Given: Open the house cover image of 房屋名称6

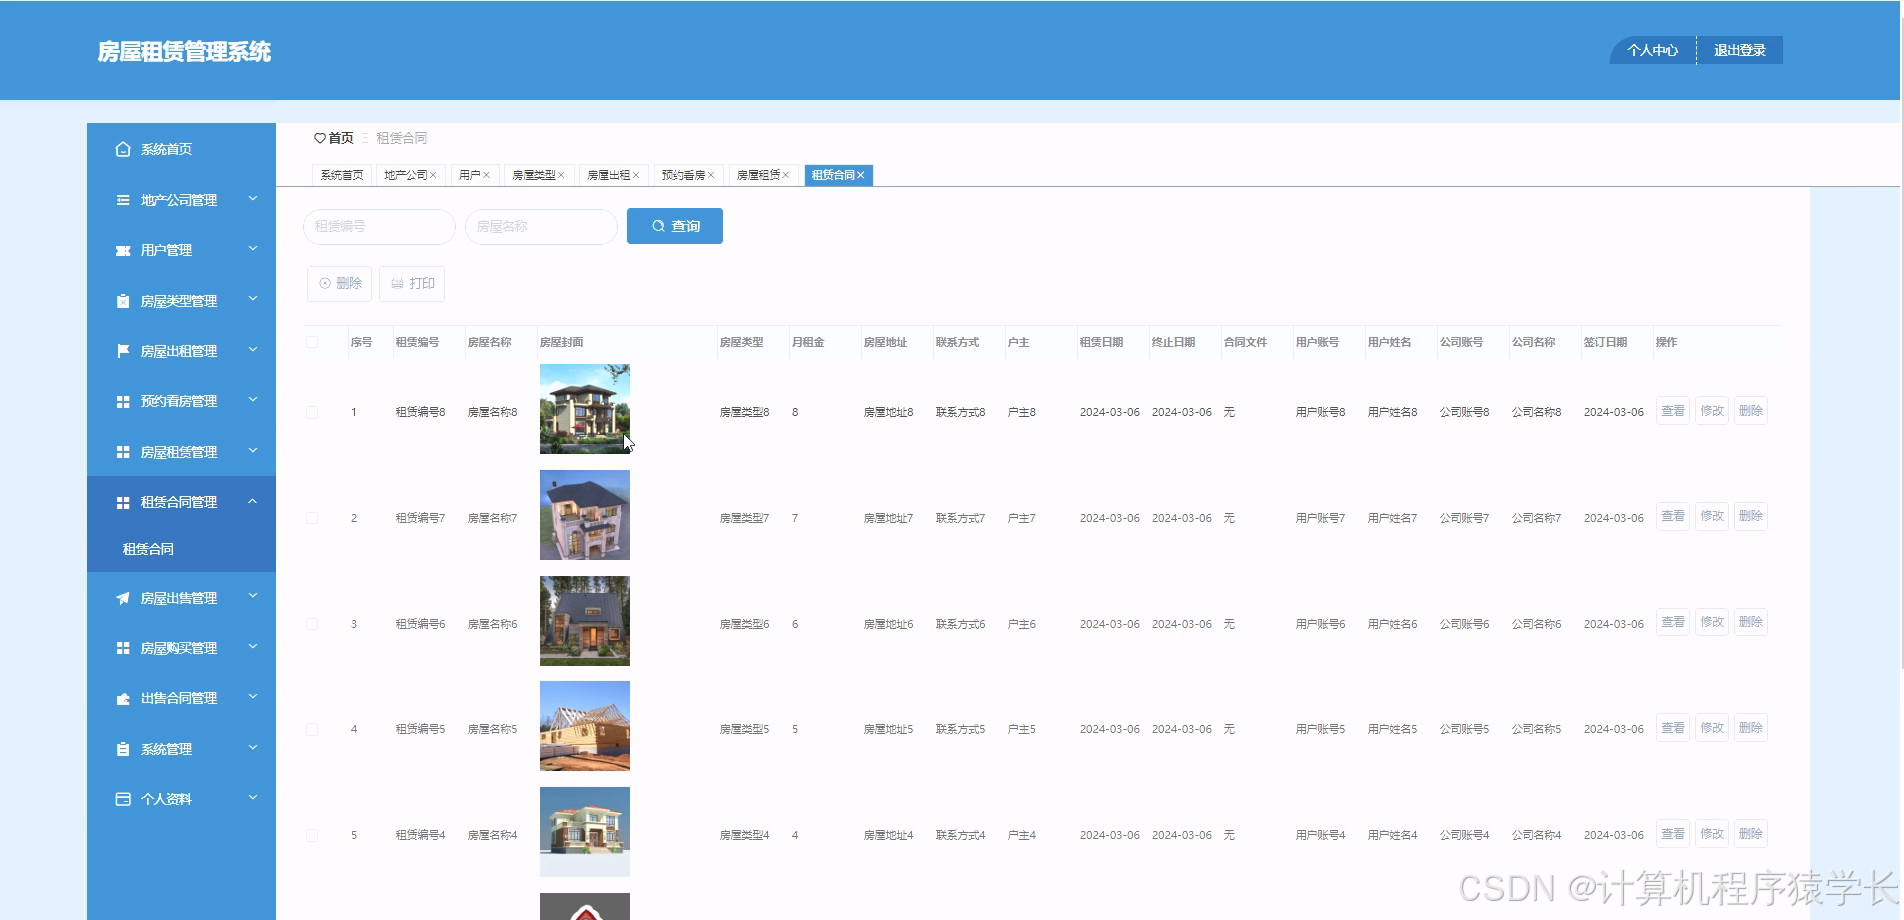Looking at the screenshot, I should point(585,621).
